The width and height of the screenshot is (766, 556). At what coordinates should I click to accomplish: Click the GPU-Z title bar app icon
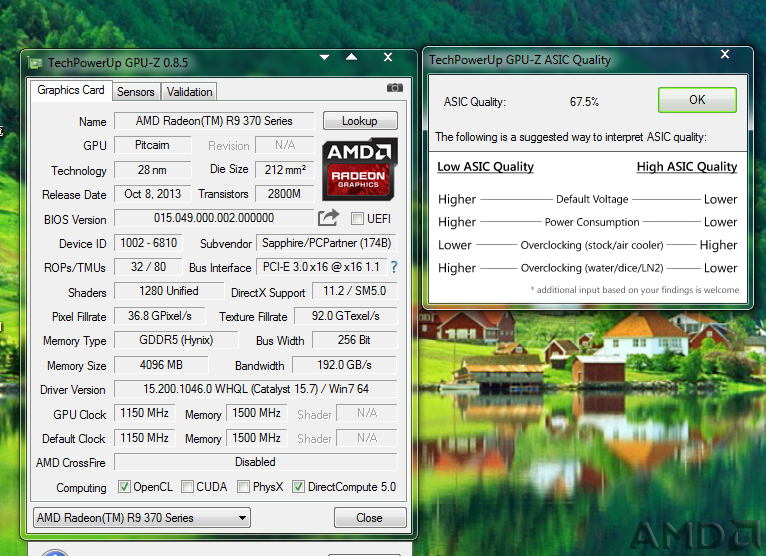pyautogui.click(x=35, y=63)
